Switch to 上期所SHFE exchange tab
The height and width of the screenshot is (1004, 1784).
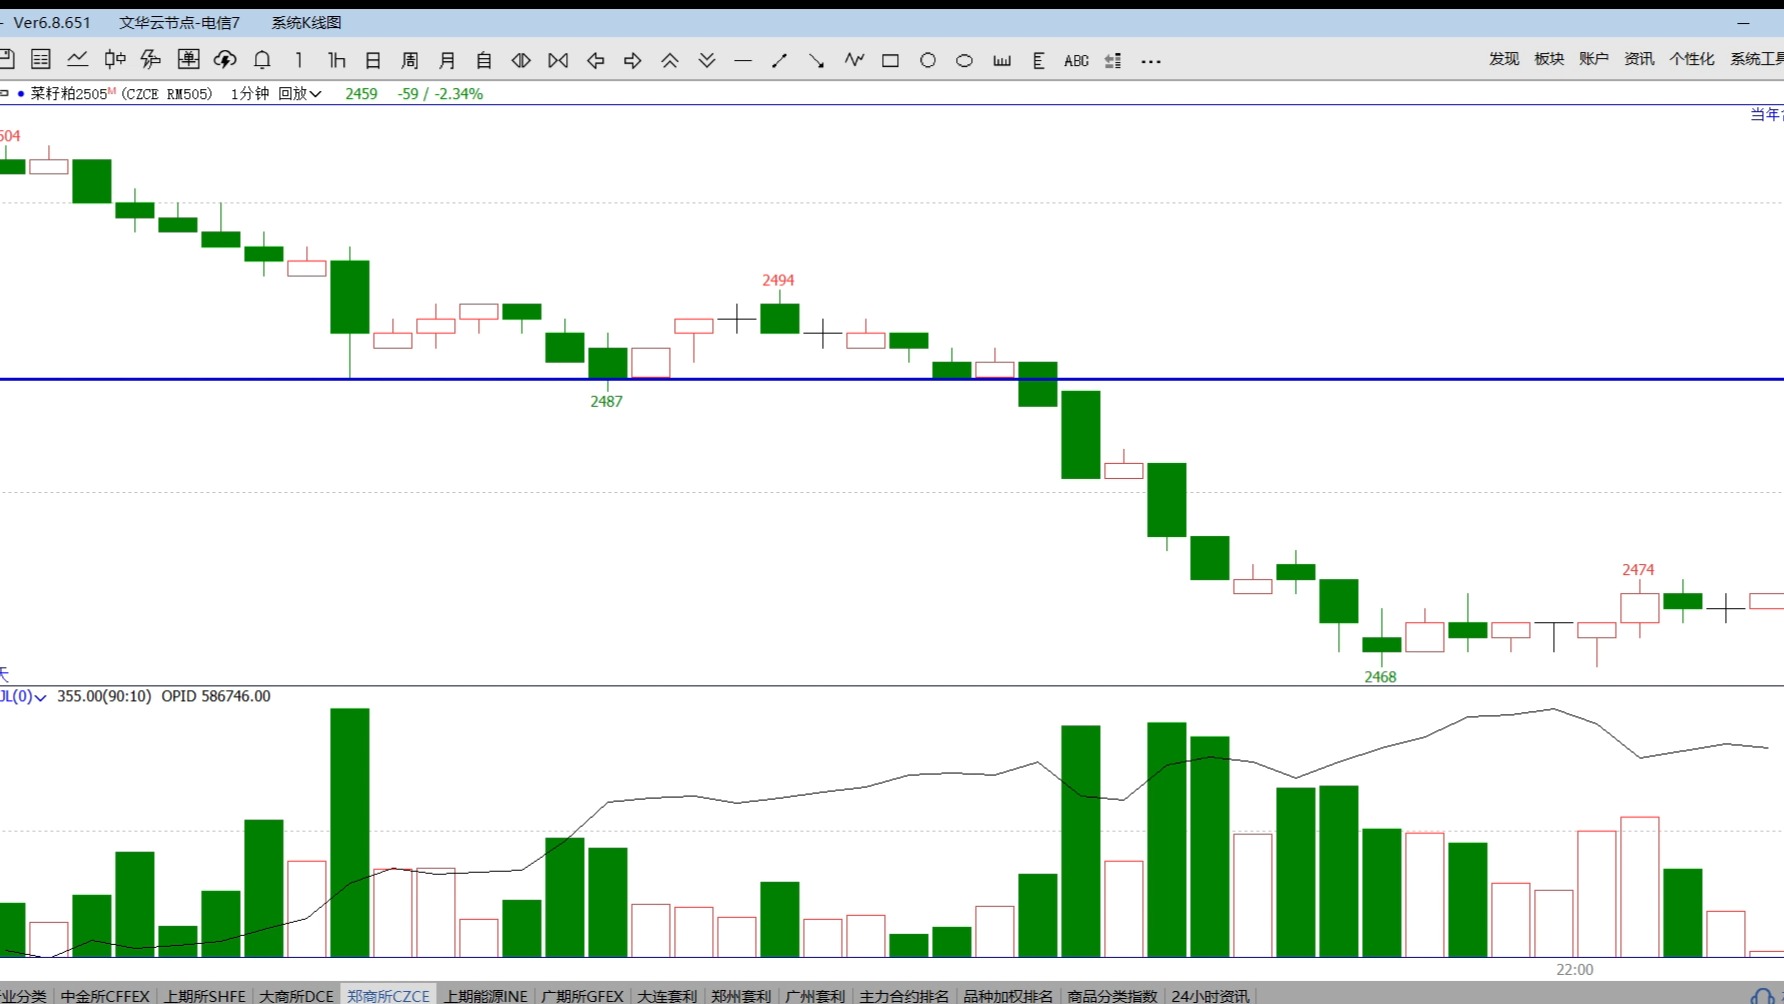(205, 996)
